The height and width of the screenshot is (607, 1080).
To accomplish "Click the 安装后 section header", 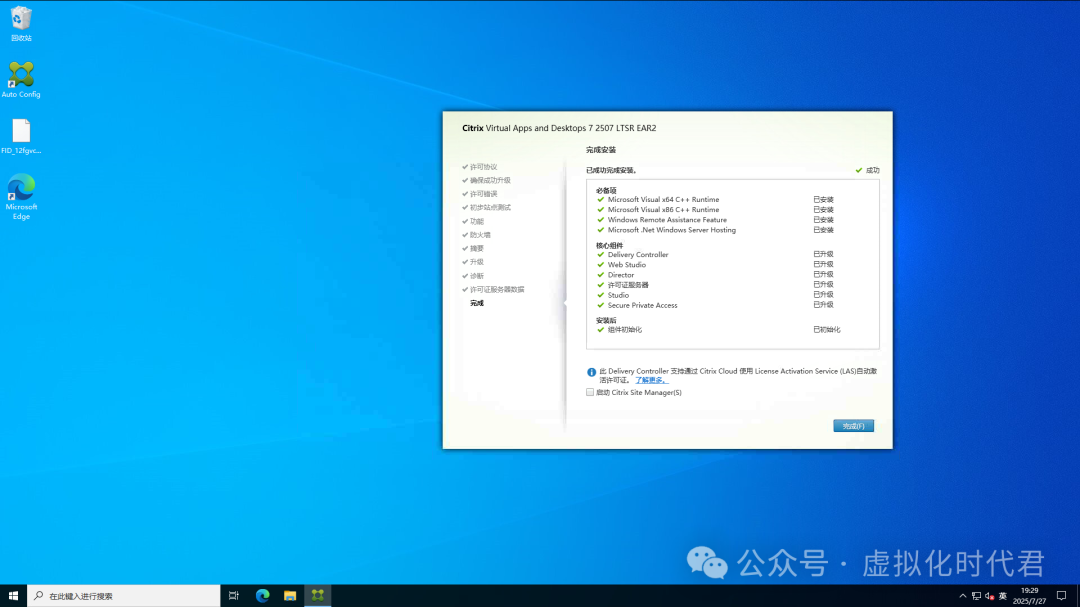I will (x=606, y=320).
